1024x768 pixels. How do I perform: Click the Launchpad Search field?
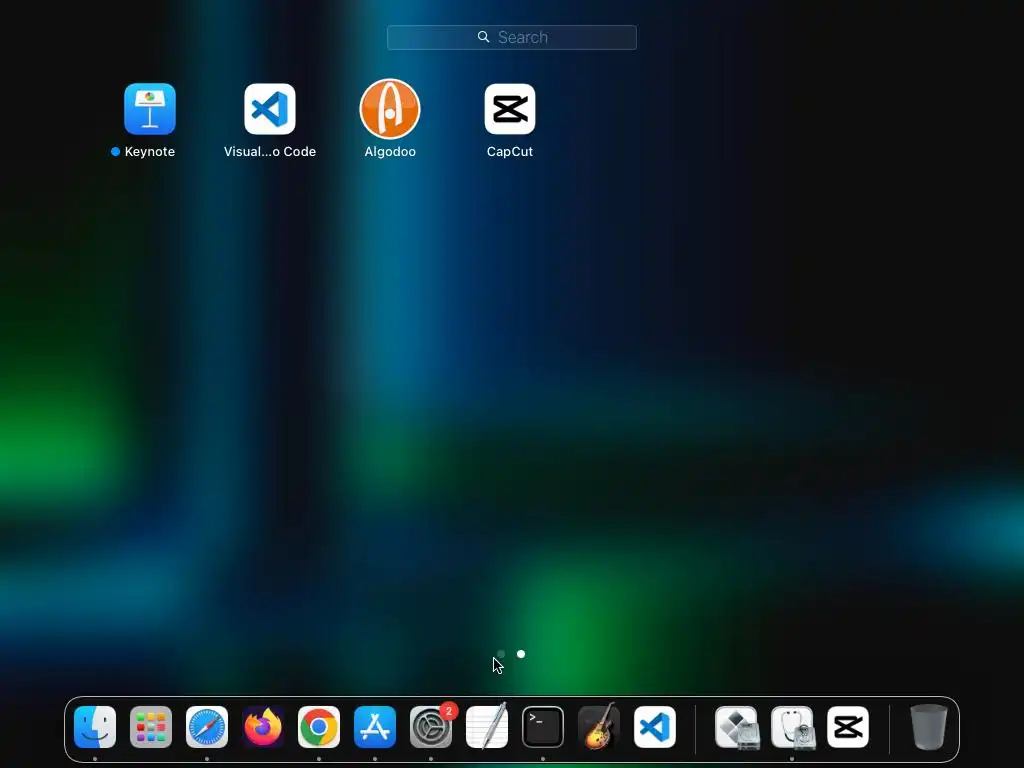(511, 37)
